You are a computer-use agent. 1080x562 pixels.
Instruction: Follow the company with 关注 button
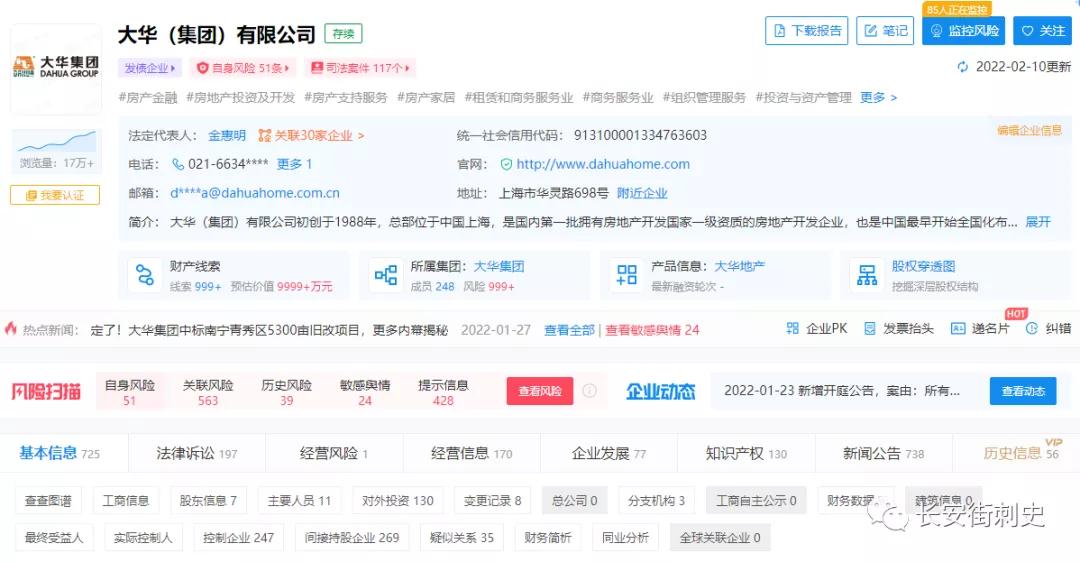[x=1043, y=30]
